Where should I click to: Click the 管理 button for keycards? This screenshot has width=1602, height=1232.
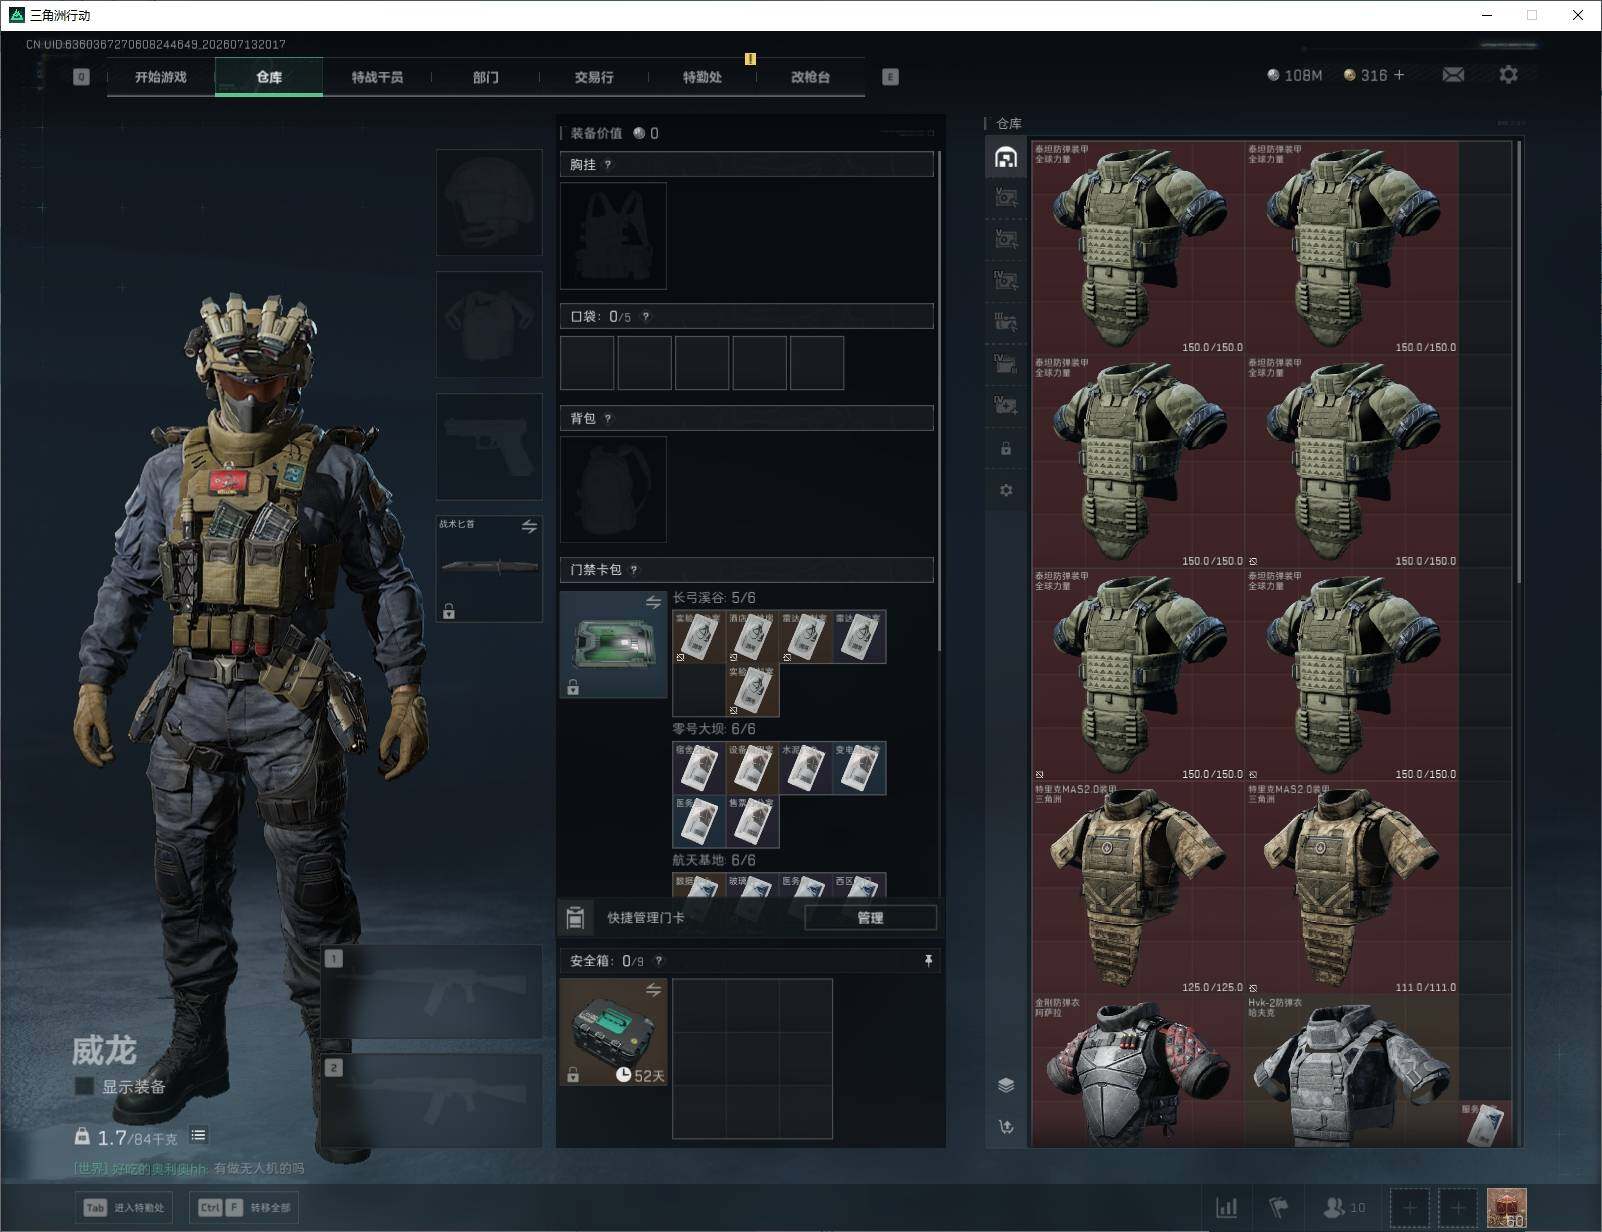870,918
